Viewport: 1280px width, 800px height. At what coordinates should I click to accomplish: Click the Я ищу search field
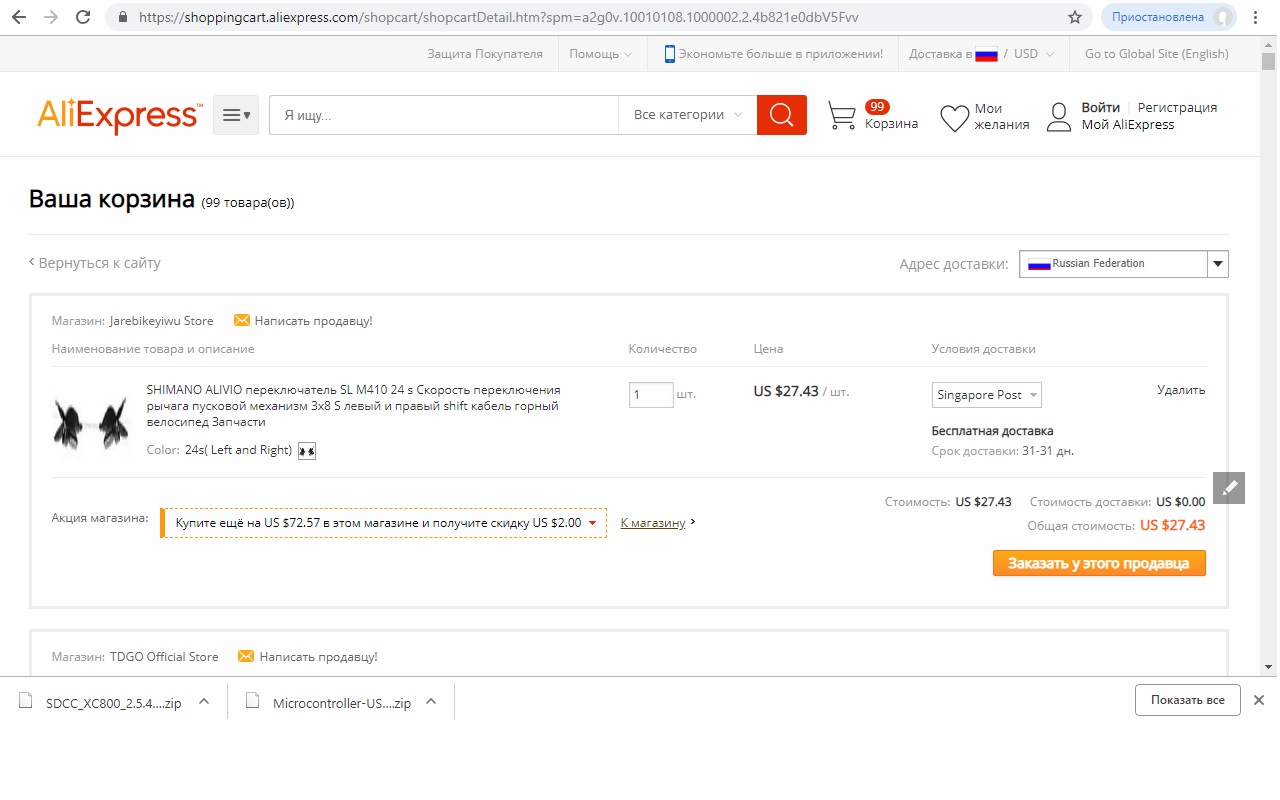[444, 115]
